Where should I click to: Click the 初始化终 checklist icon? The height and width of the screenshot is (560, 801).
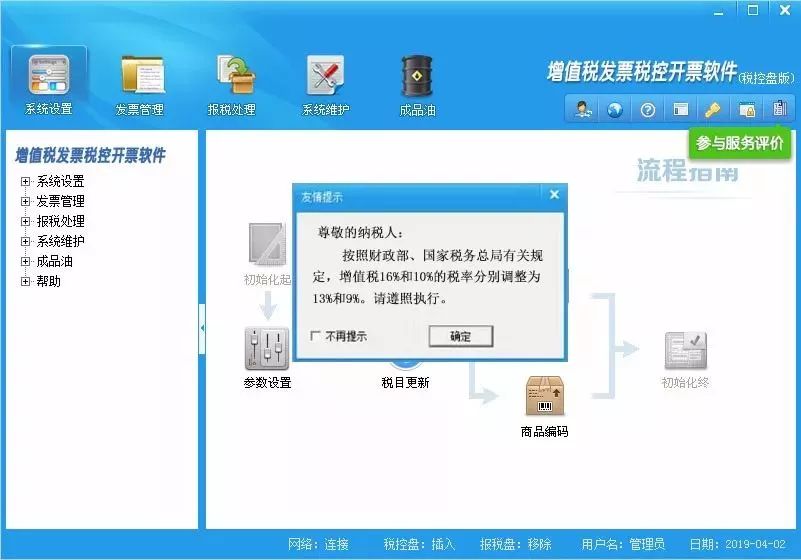(685, 350)
